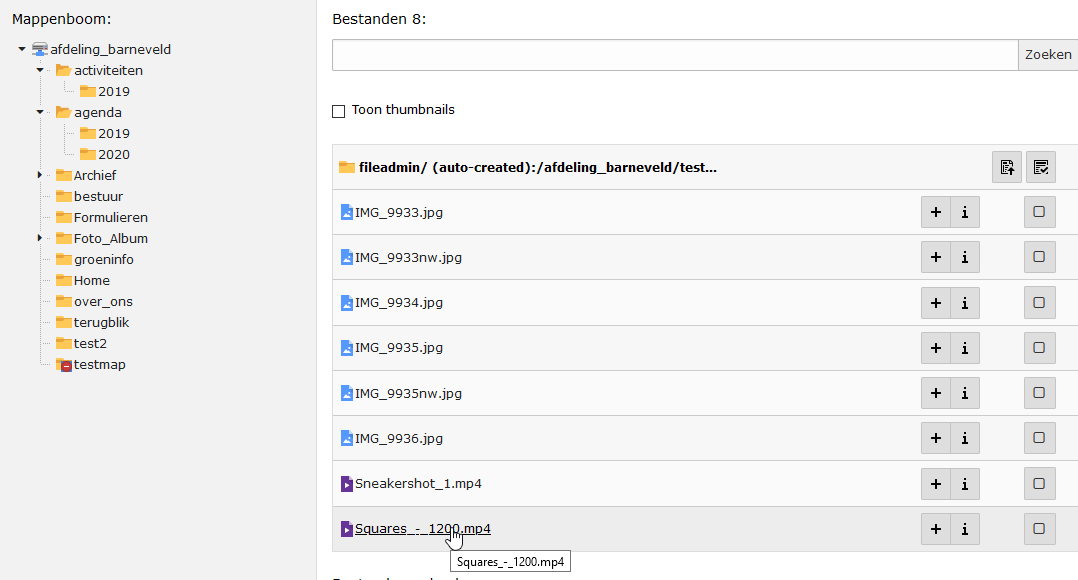Open info icon for IMG_9934.jpg
Viewport: 1078px width, 580px height.
click(965, 303)
